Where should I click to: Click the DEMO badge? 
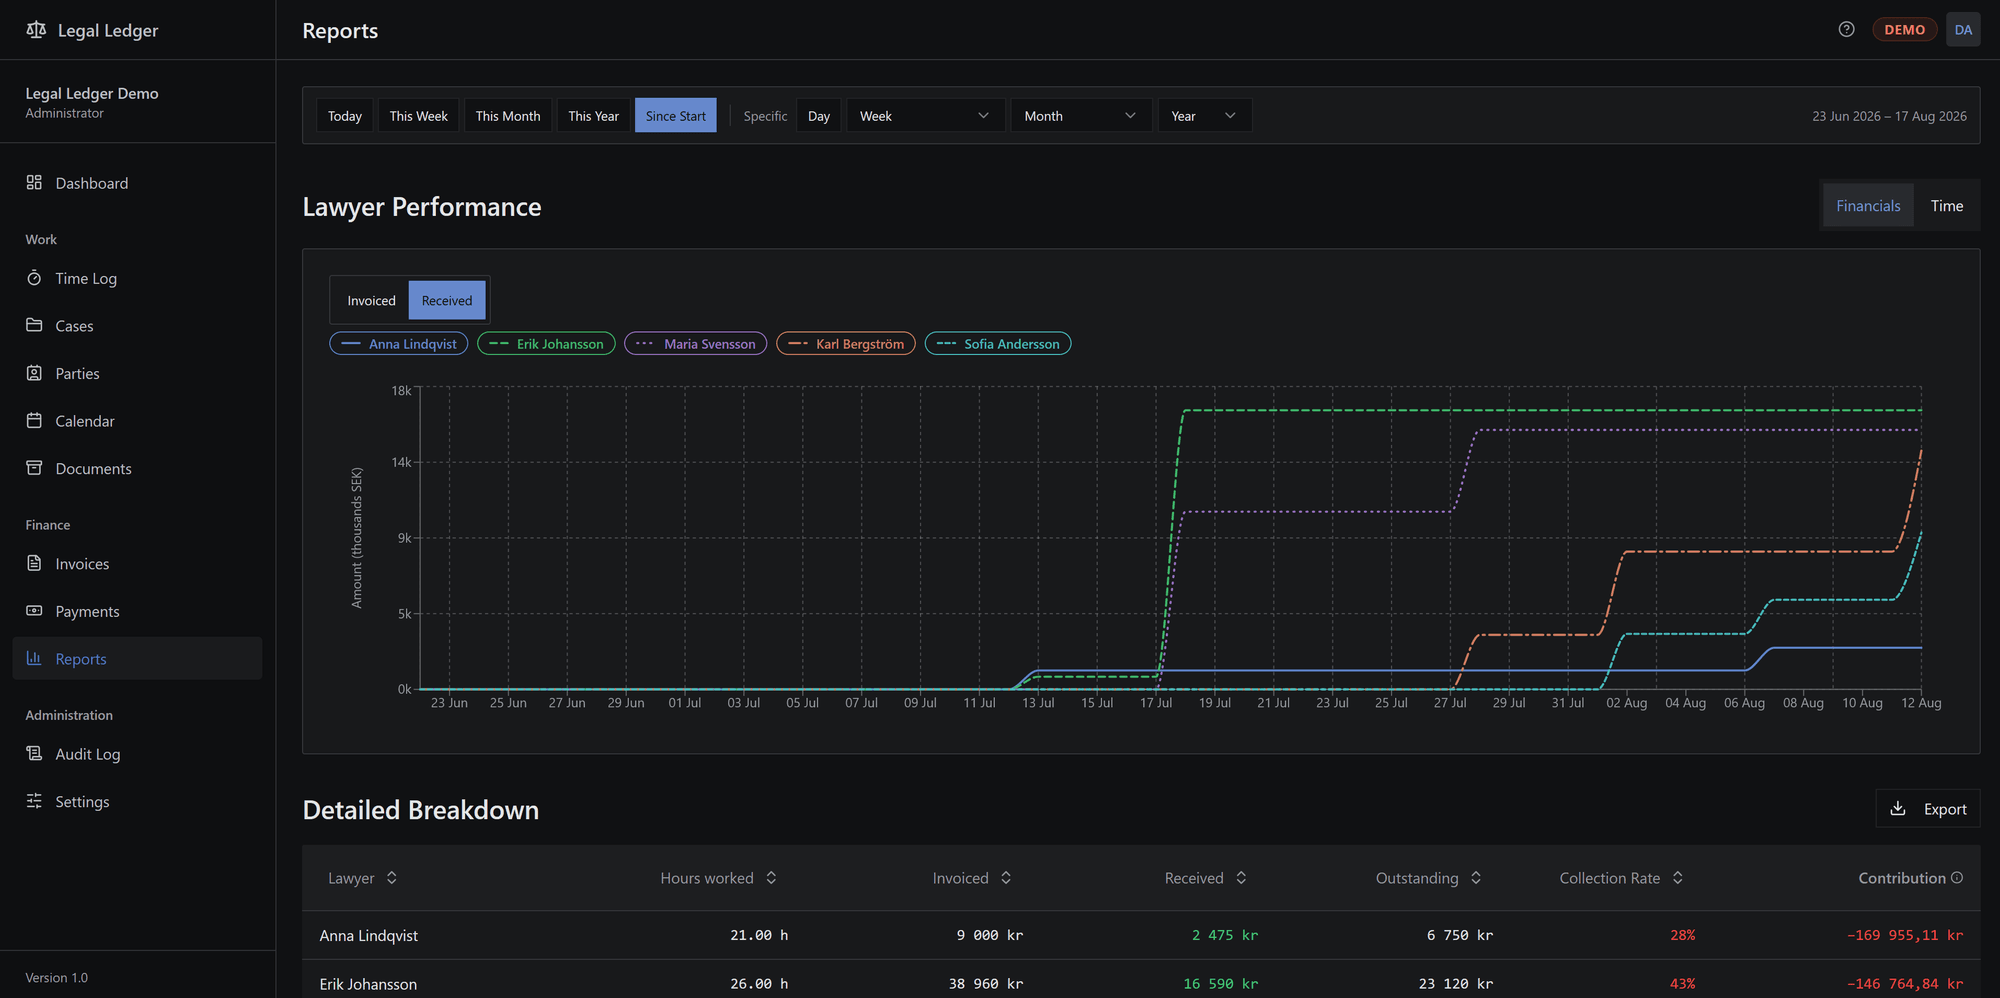point(1904,30)
